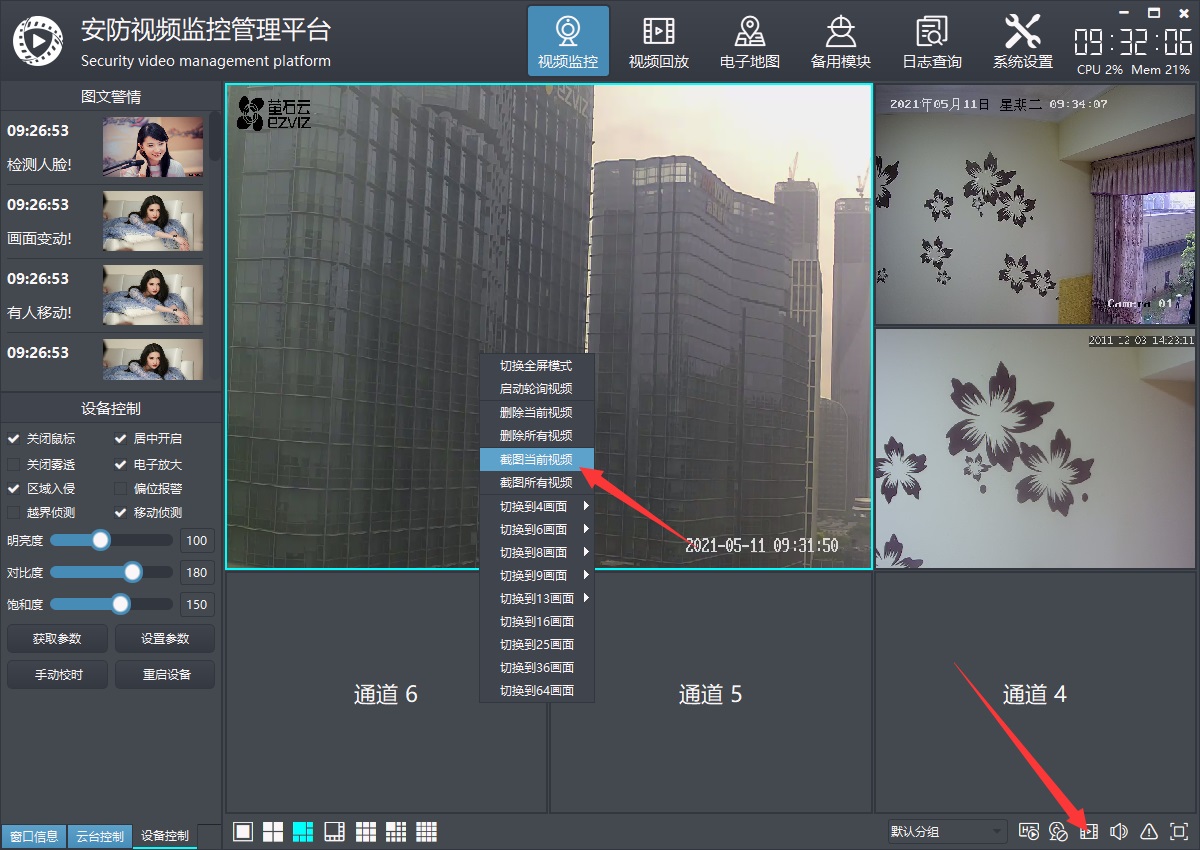
Task: Enable the 越界侦测 checkbox
Action: click(14, 512)
